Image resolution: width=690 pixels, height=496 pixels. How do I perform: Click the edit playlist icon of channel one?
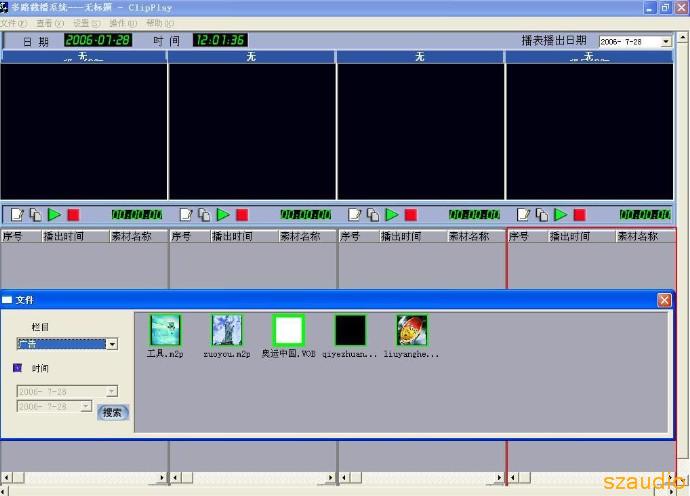point(17,215)
